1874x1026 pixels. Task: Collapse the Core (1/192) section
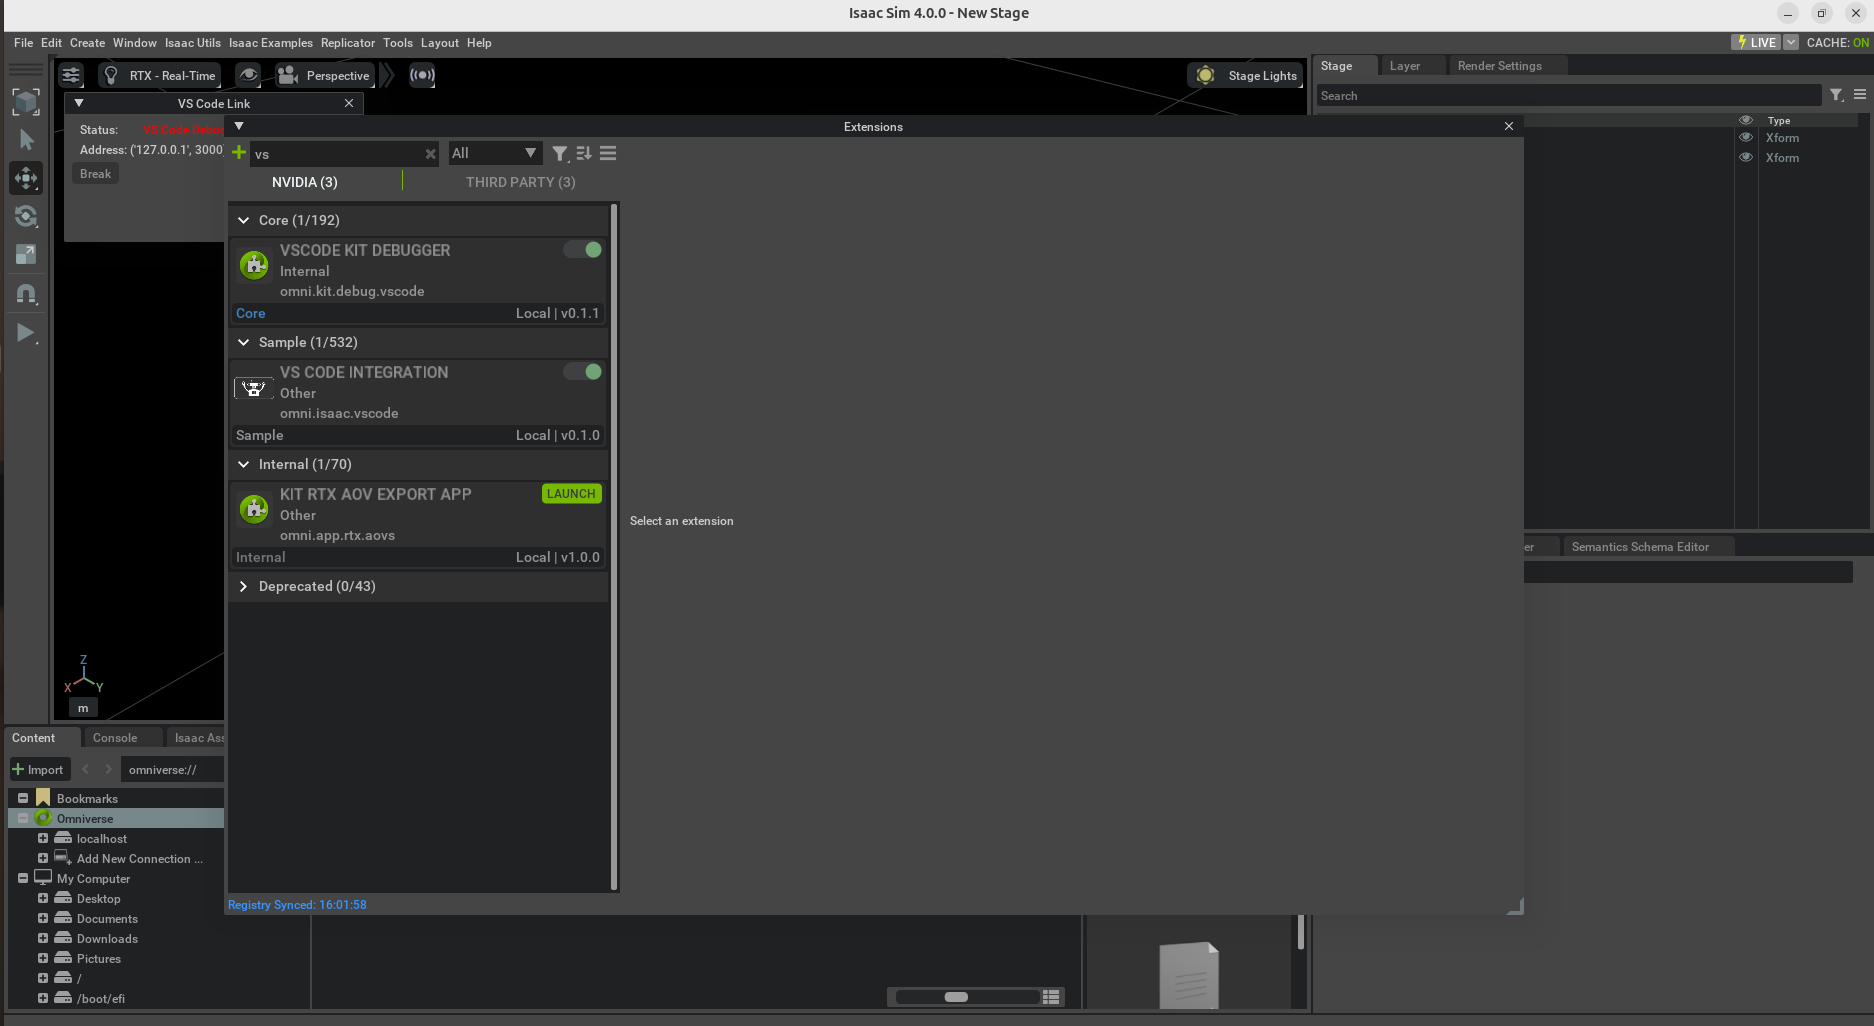tap(243, 220)
